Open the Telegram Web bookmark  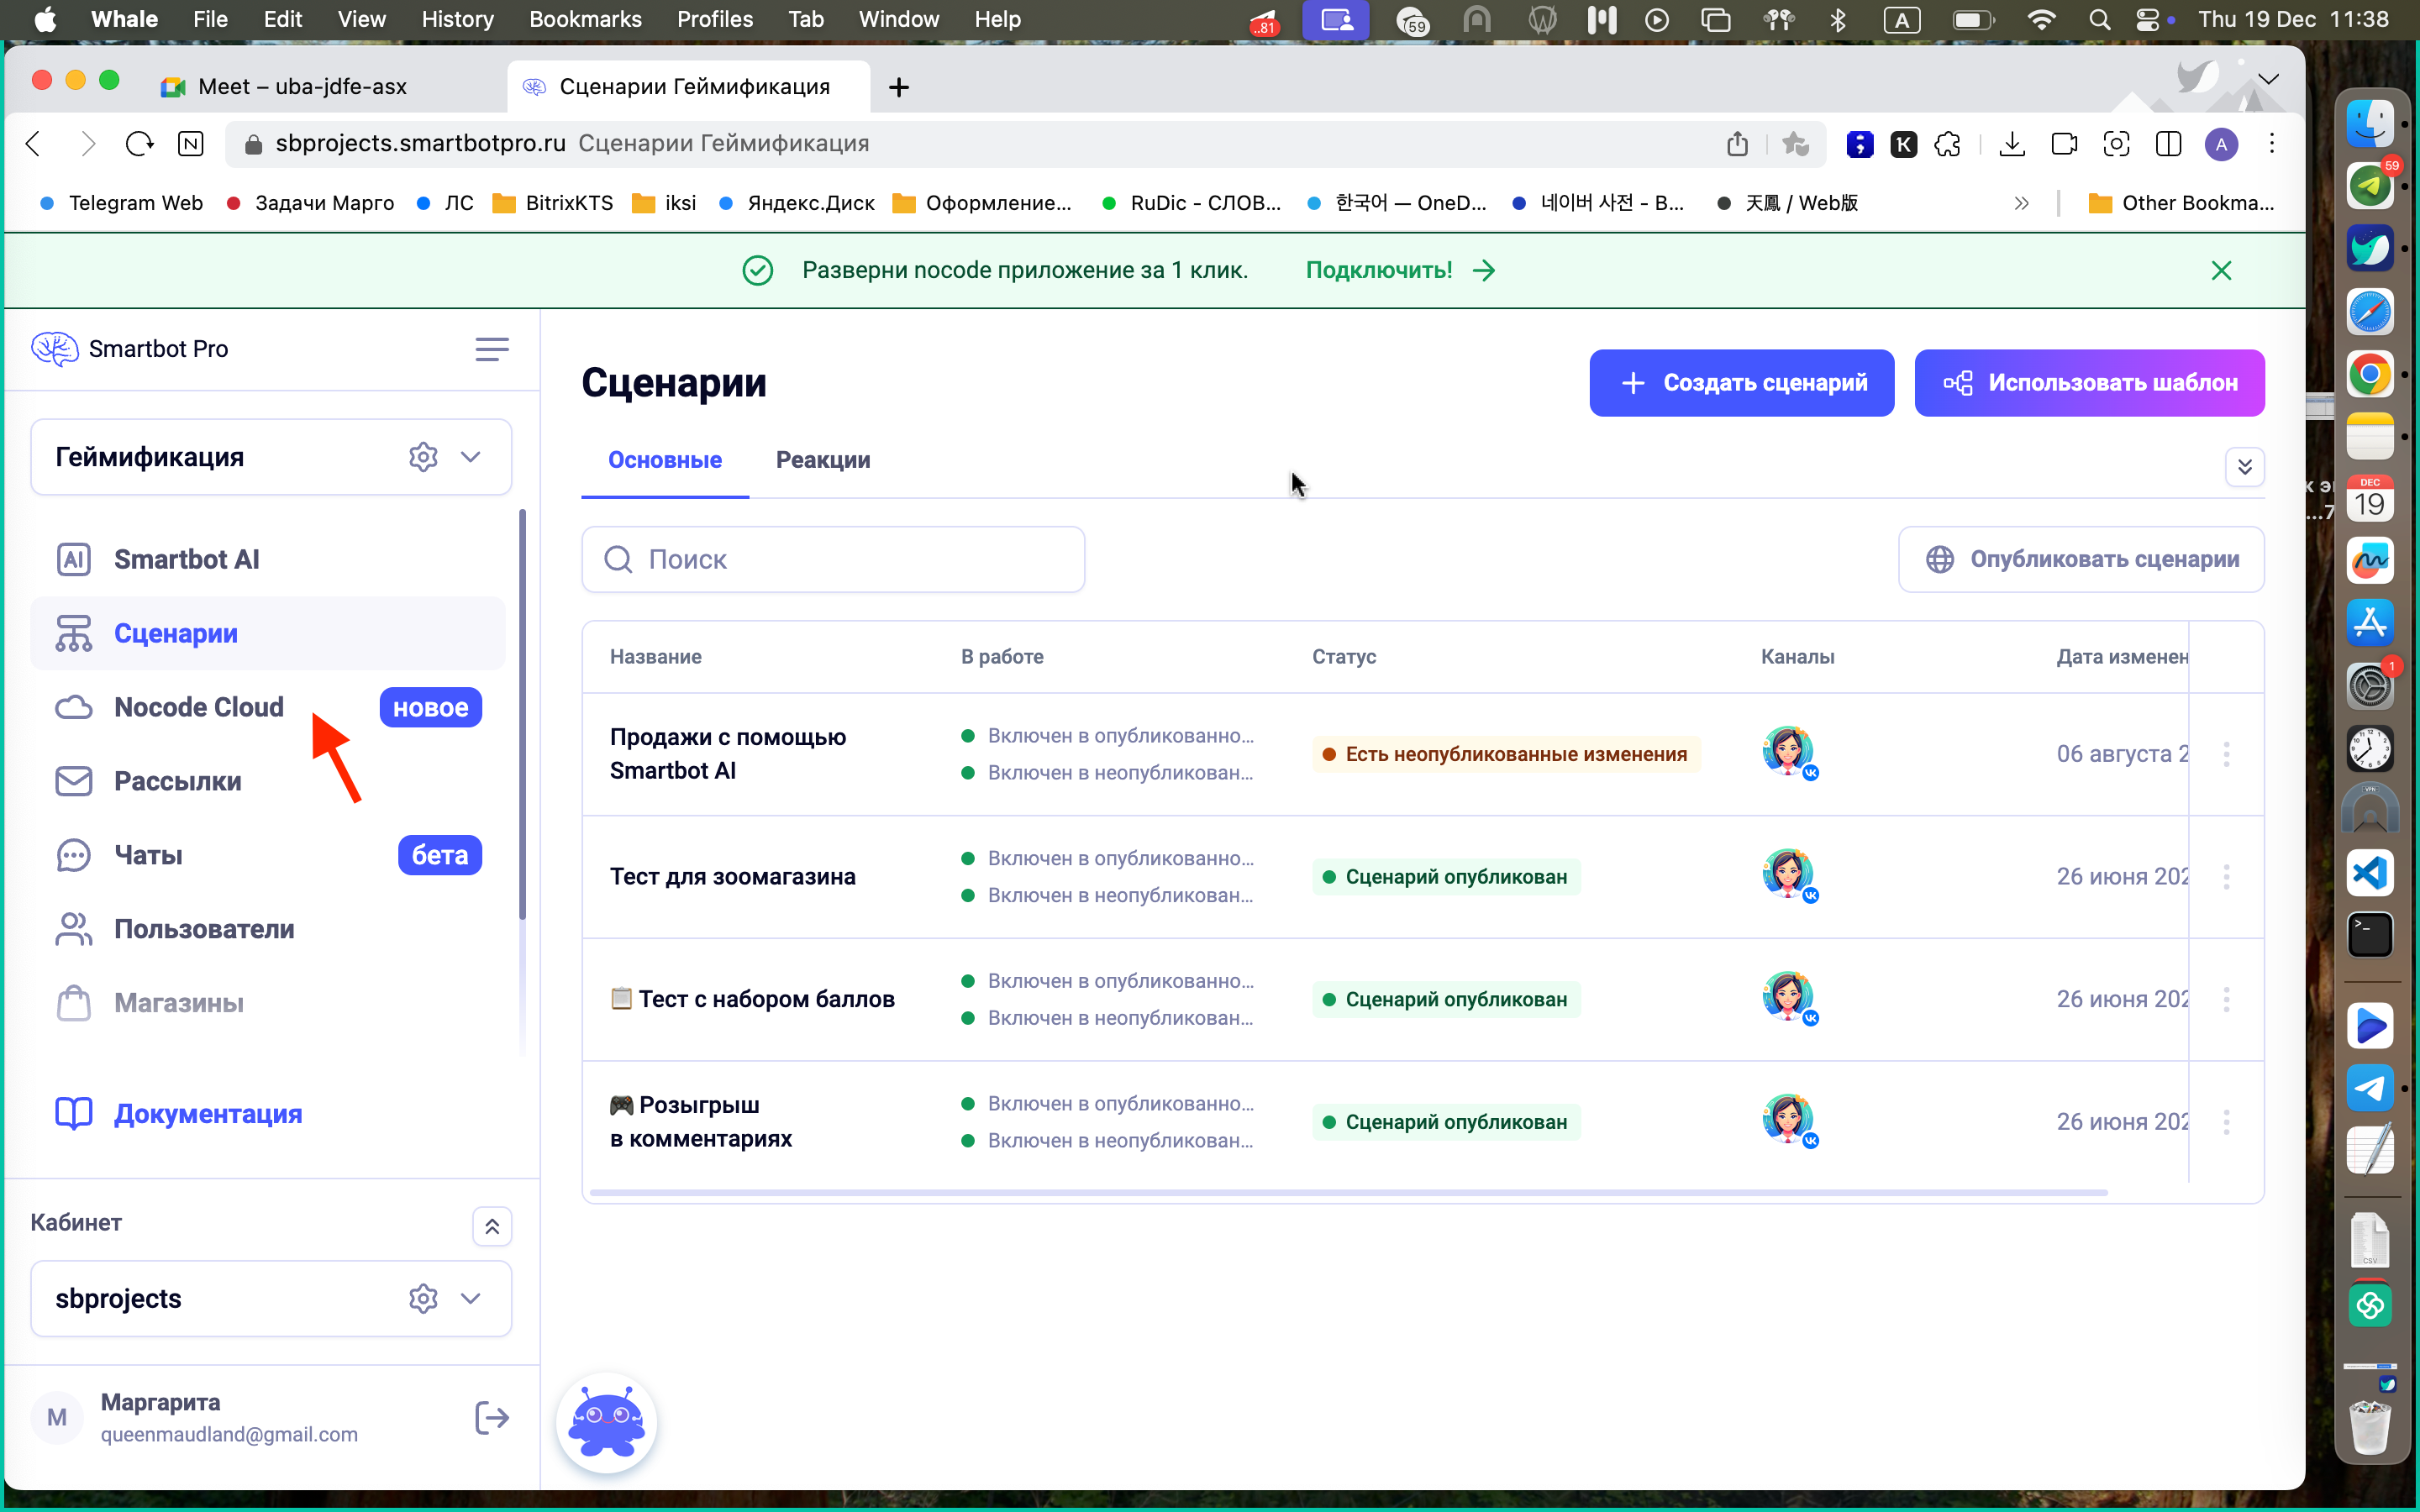[121, 203]
